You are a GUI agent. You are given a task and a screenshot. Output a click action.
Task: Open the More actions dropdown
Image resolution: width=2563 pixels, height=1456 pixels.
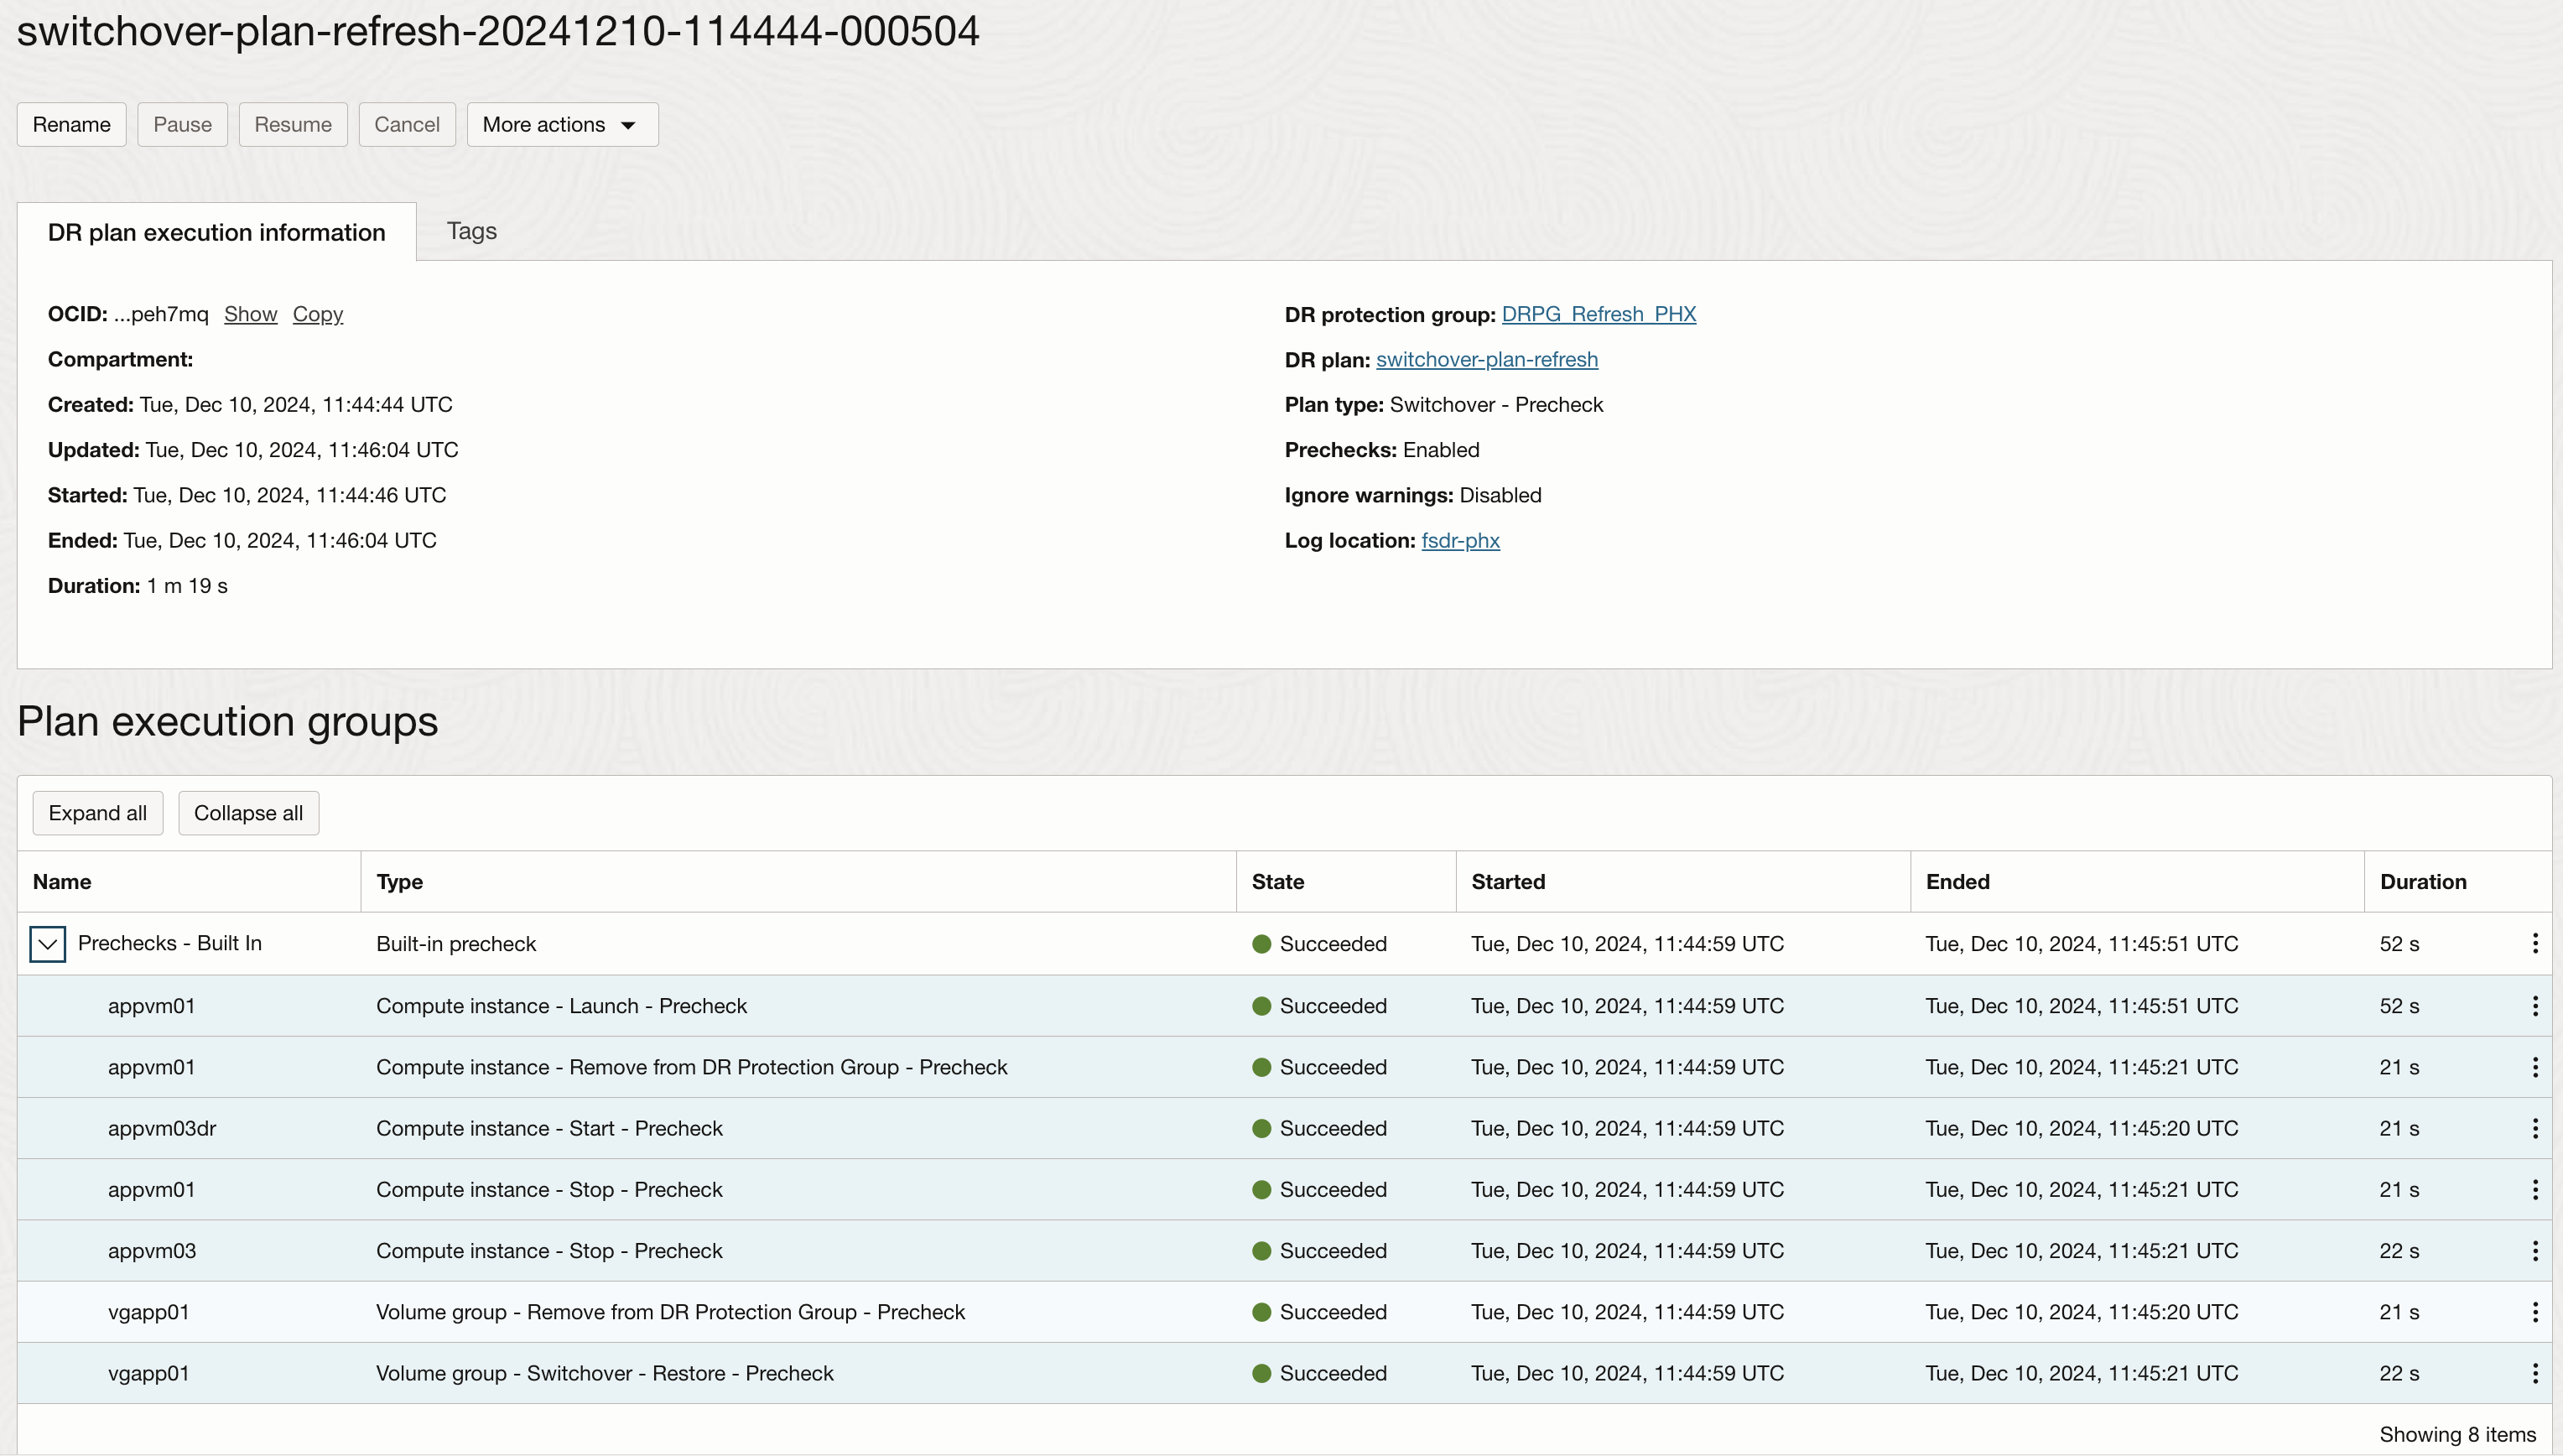[x=562, y=125]
